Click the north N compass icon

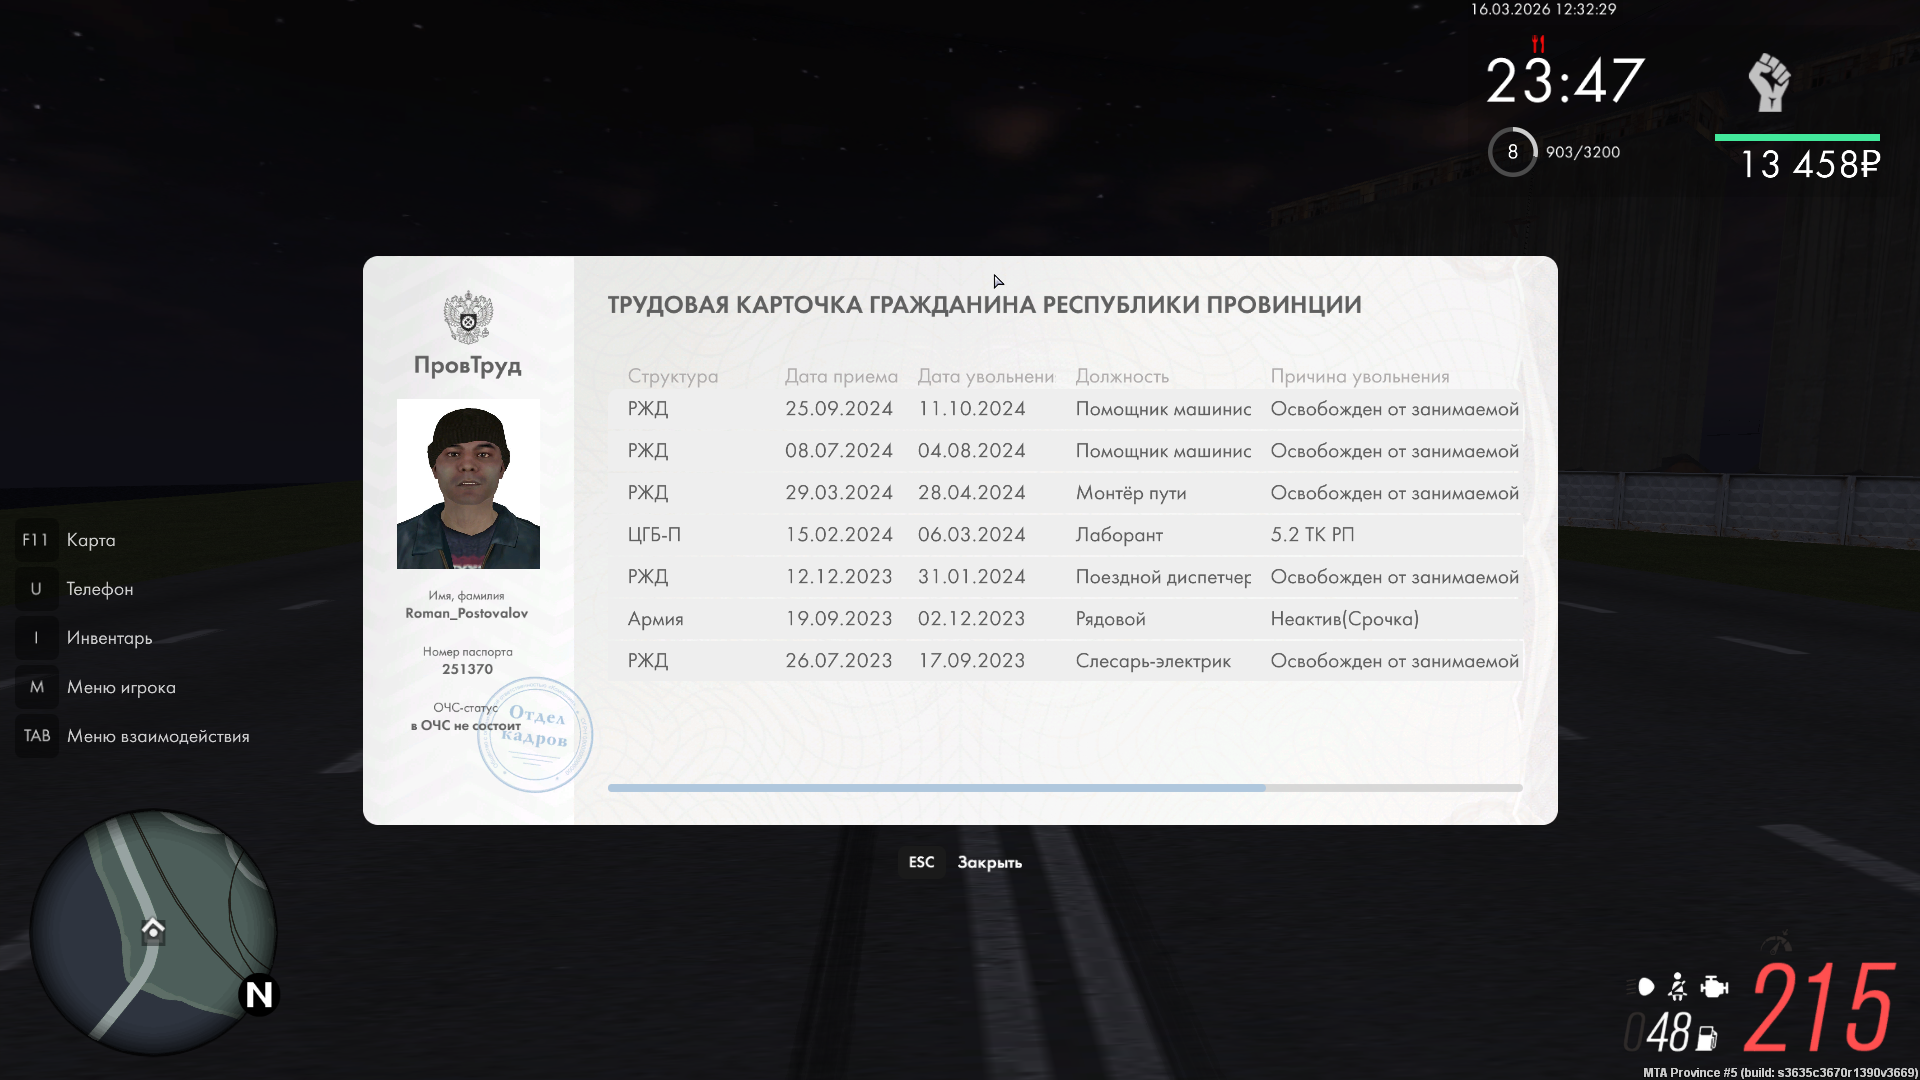click(x=259, y=994)
